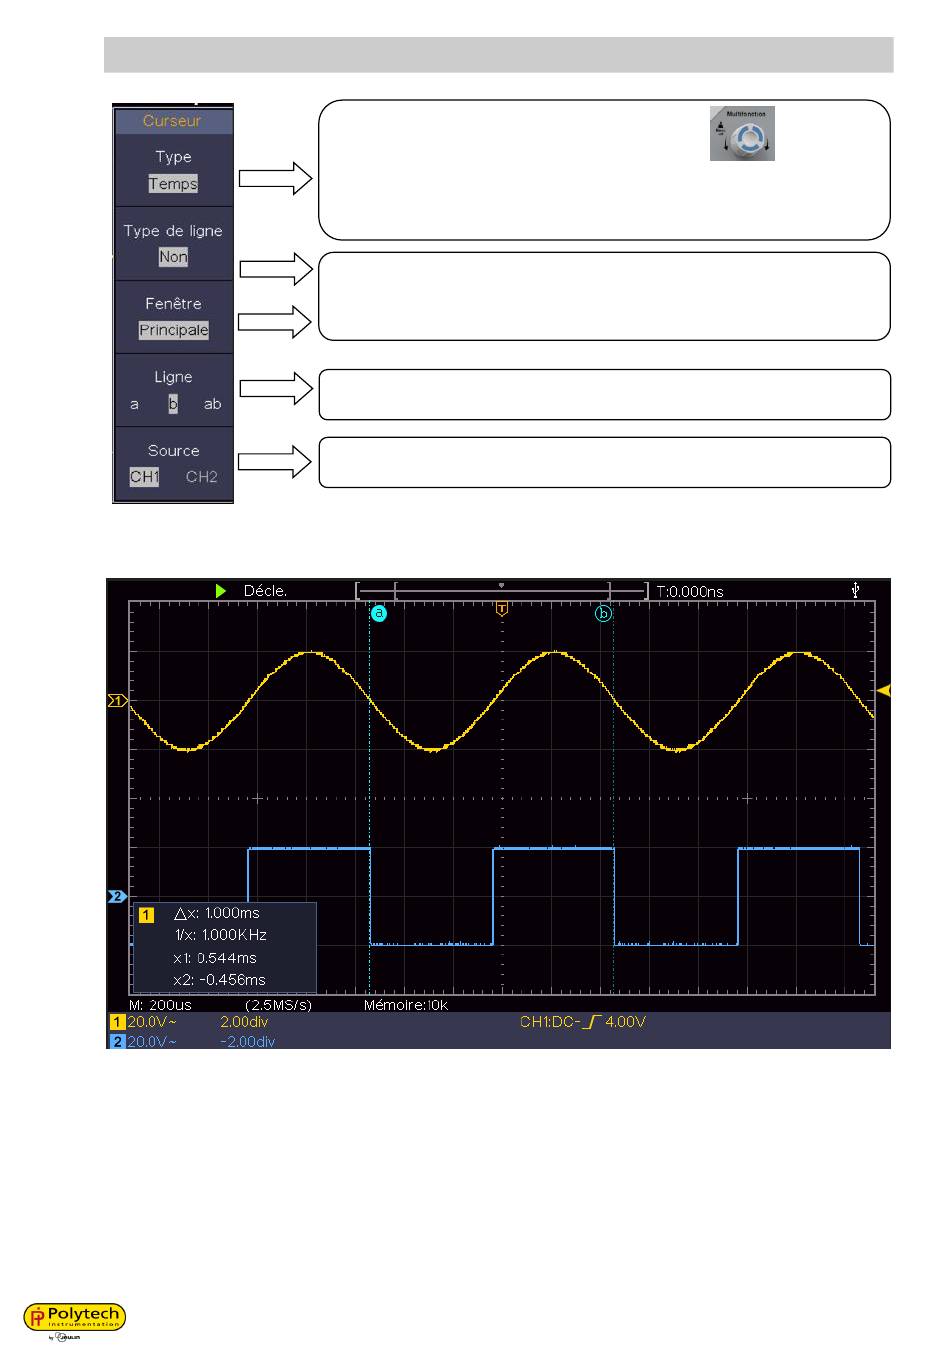
Task: Select CH1 as cursor source
Action: pyautogui.click(x=145, y=477)
